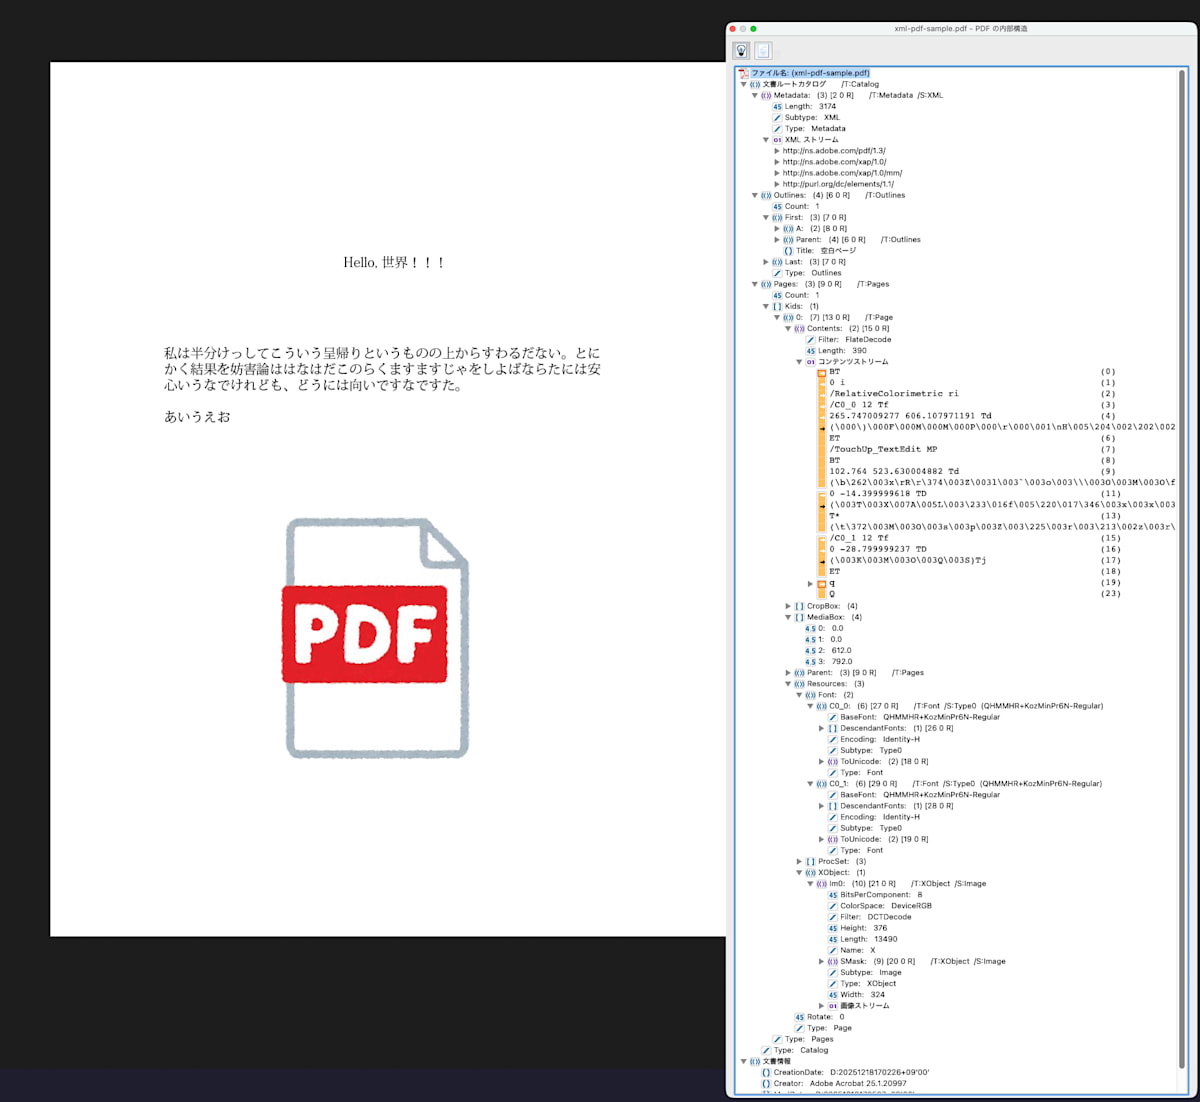Click the document icon next to the lightbulb
The width and height of the screenshot is (1200, 1102).
[762, 50]
